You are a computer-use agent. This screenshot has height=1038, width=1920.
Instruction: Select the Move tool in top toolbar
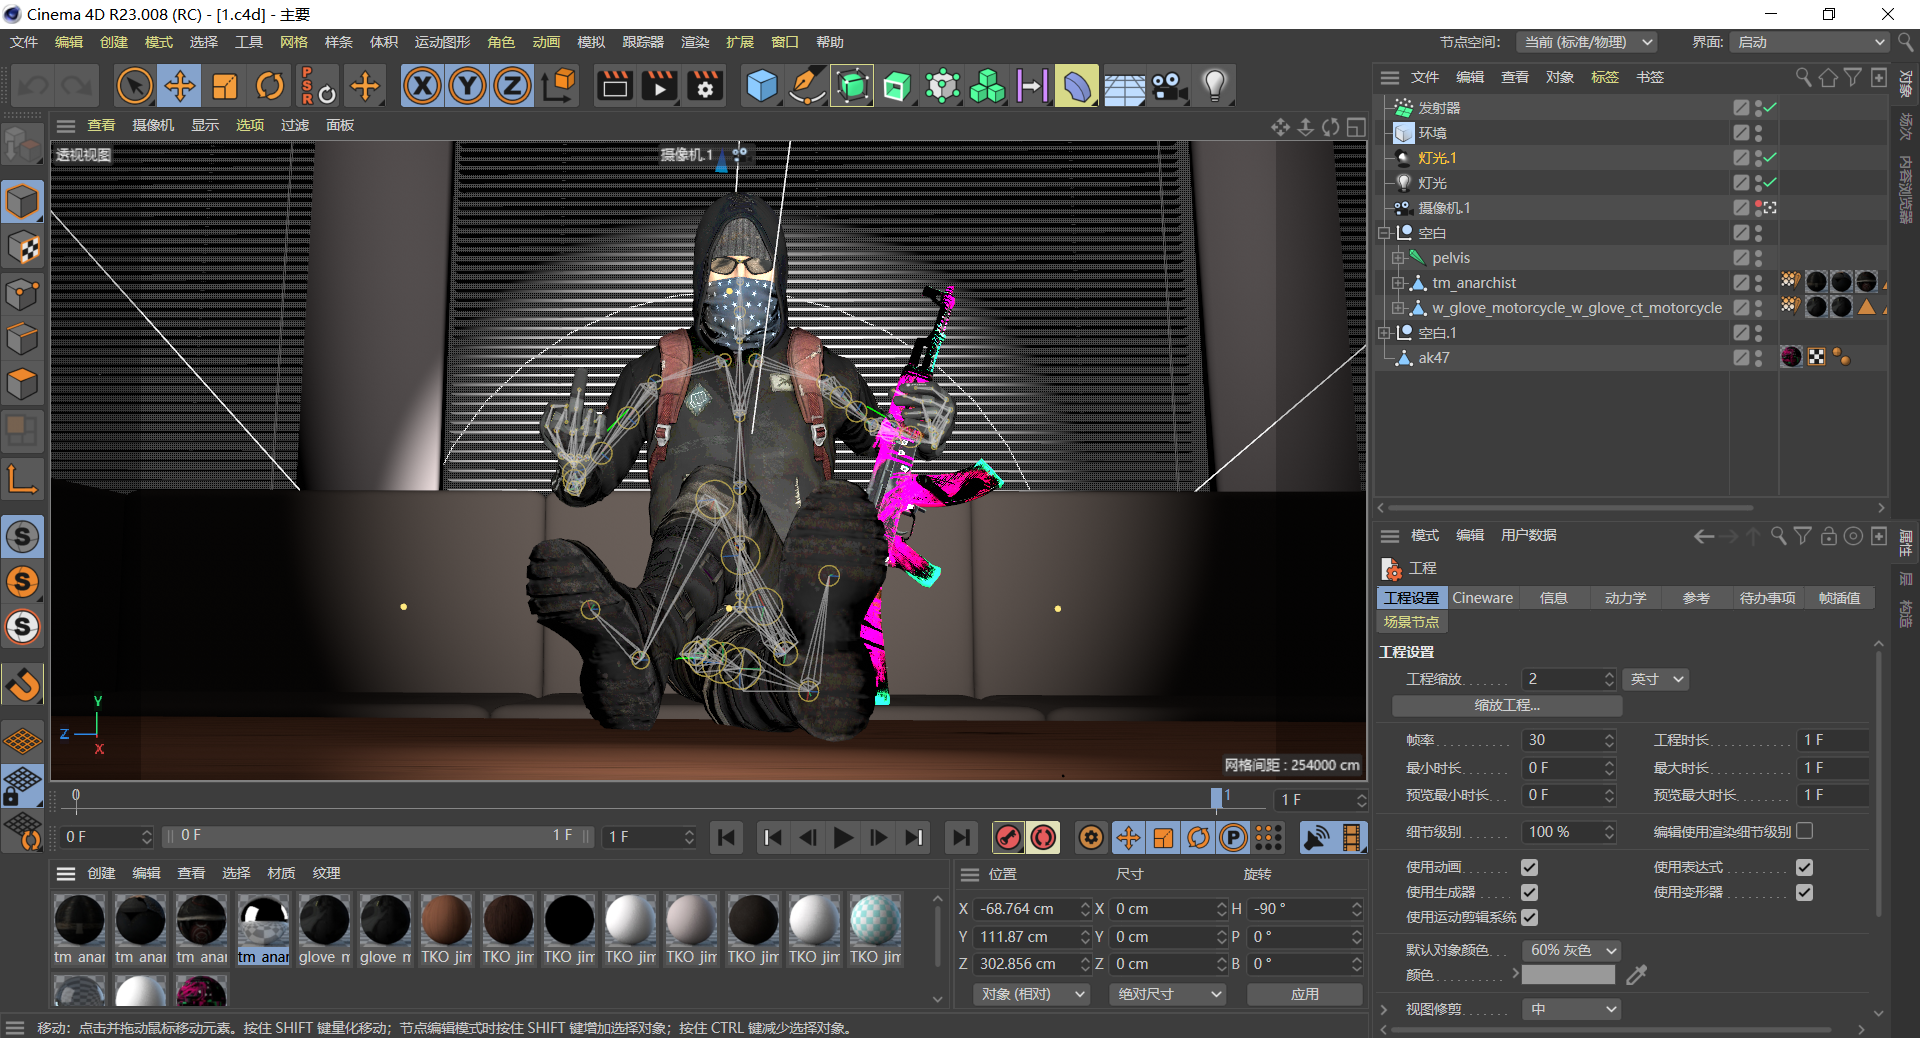click(x=180, y=86)
